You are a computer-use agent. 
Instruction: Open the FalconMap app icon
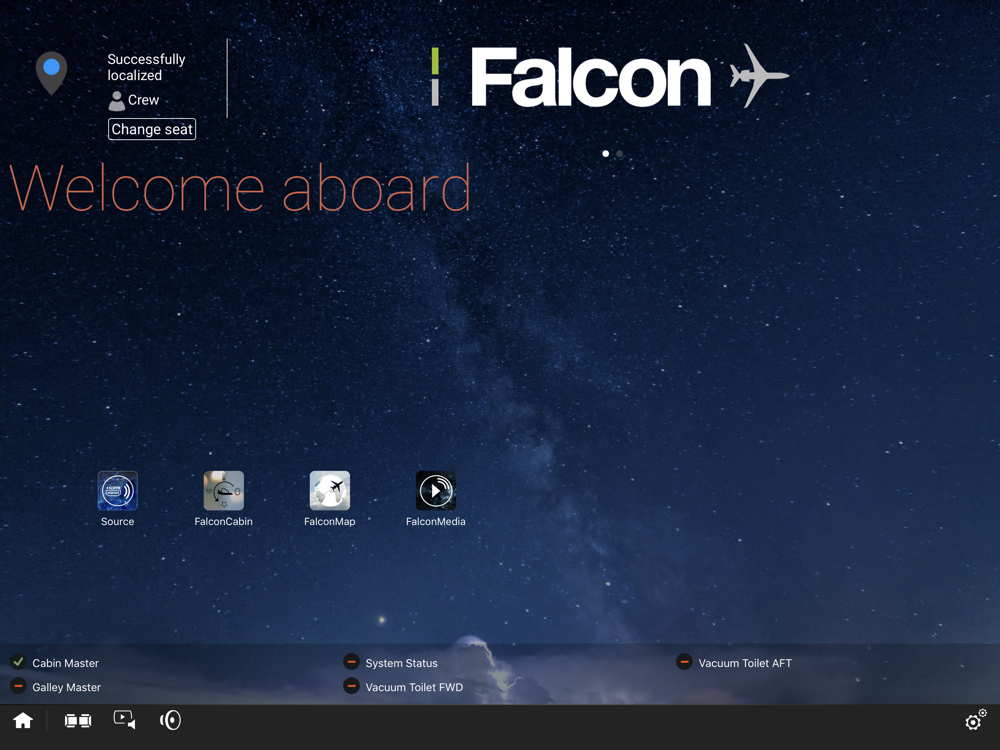330,490
